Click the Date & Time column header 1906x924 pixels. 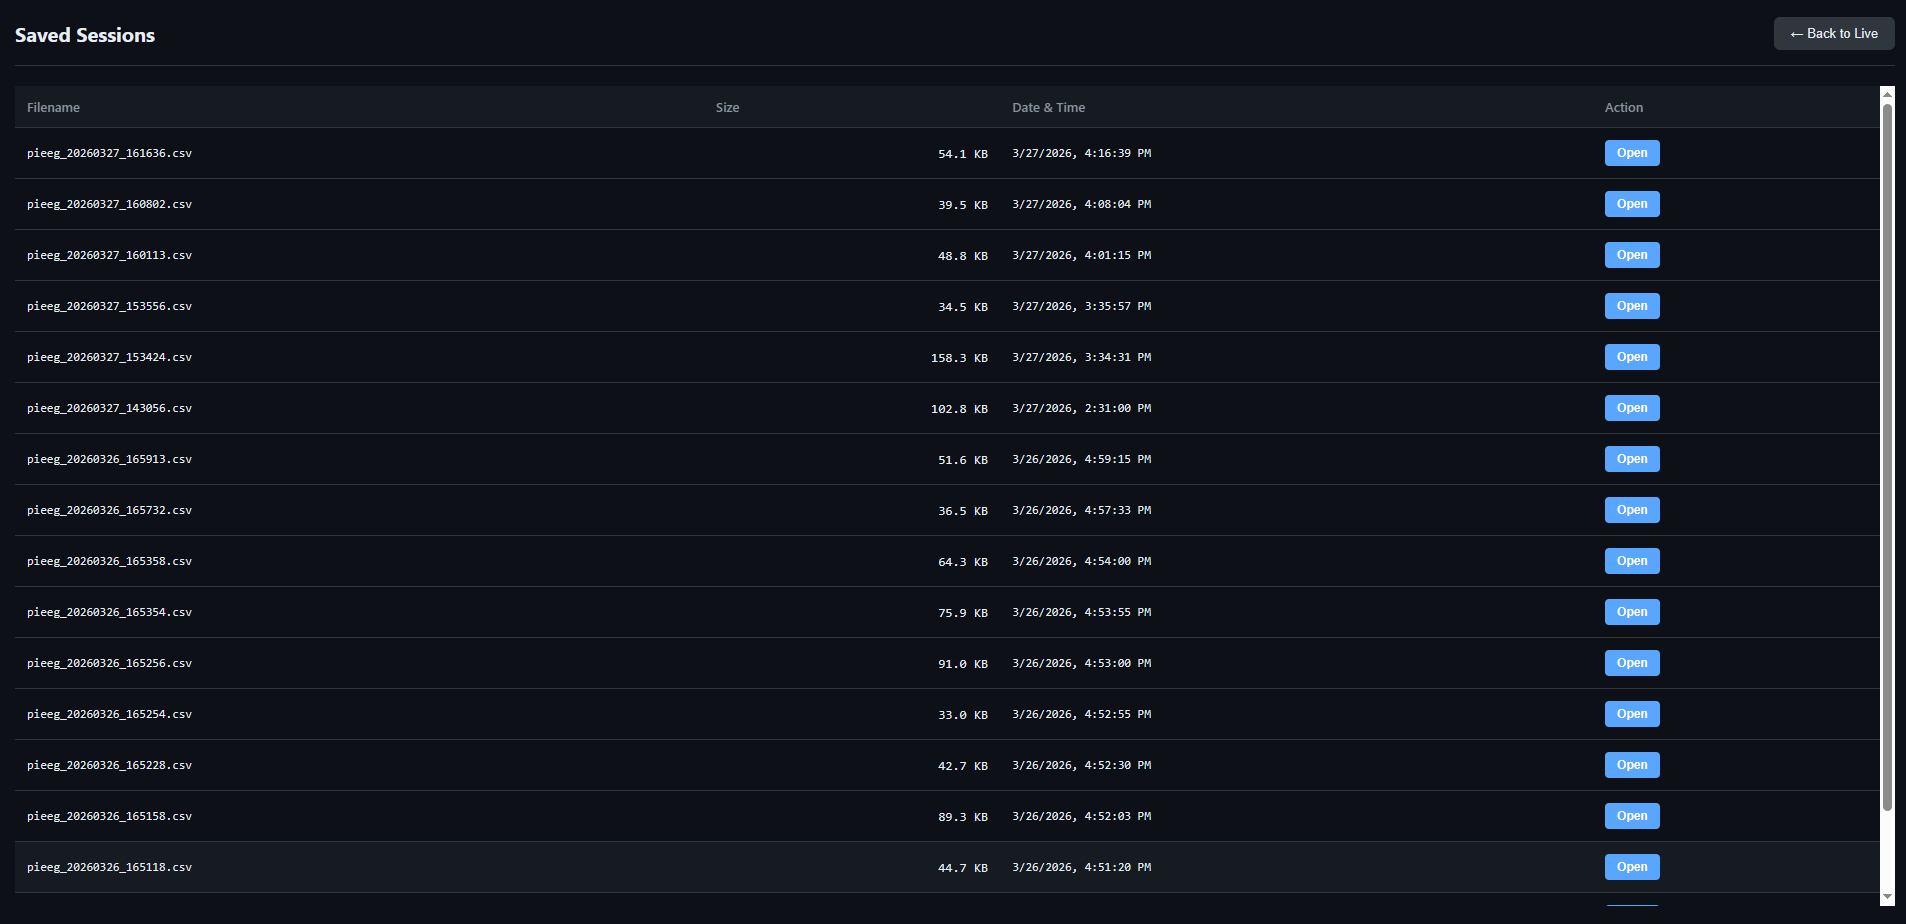pos(1048,108)
